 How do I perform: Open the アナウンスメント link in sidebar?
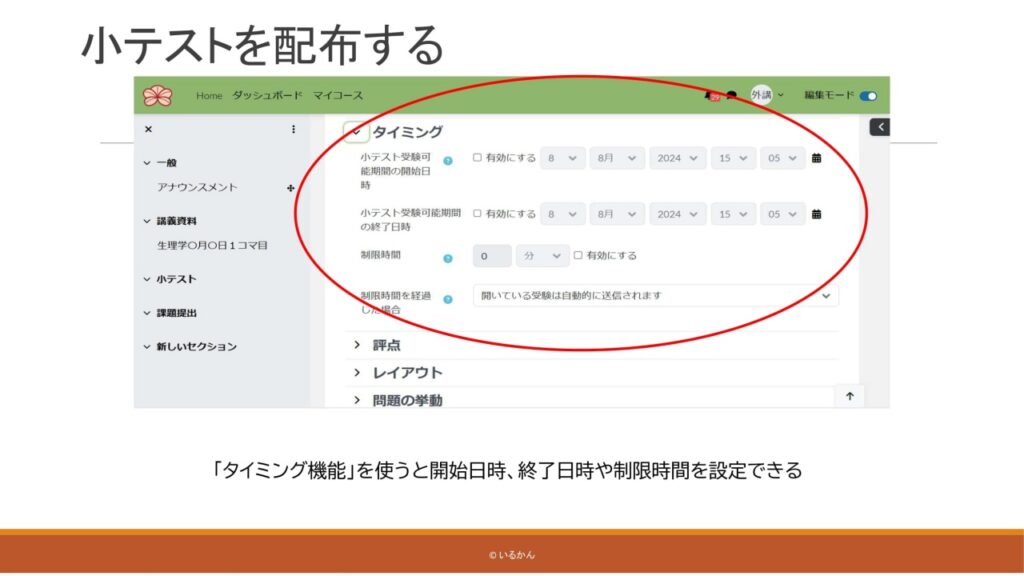click(x=197, y=188)
